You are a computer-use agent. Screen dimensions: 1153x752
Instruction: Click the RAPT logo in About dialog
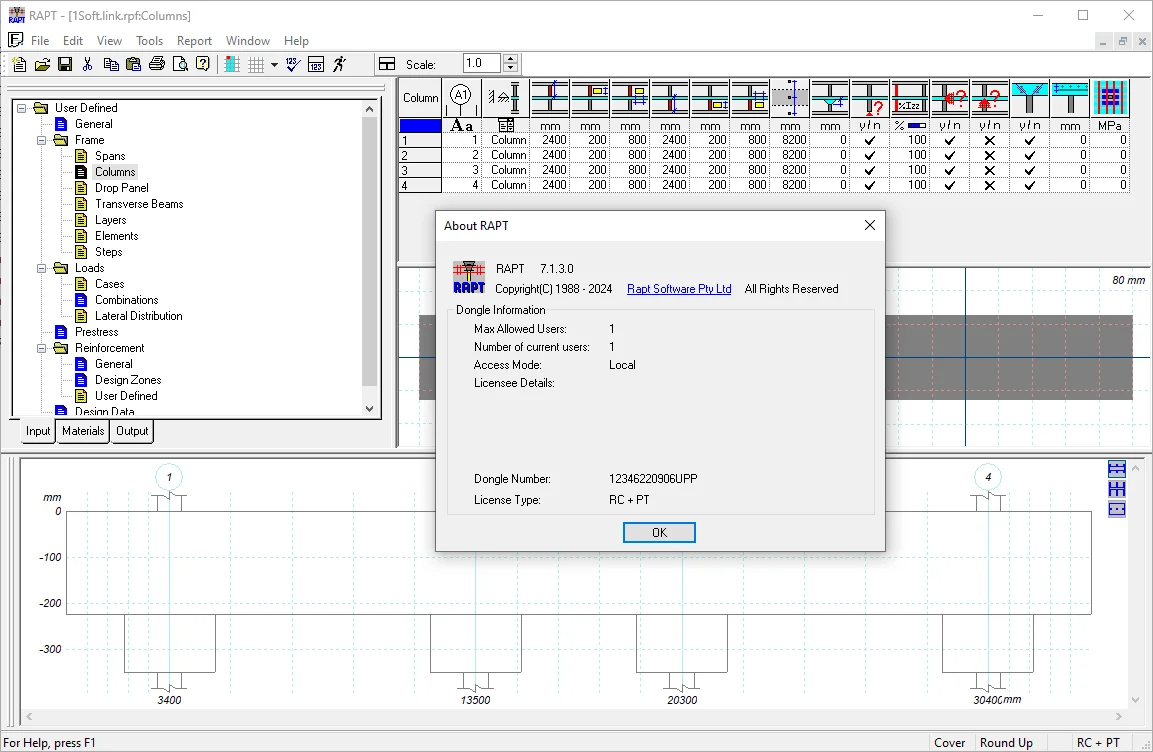tap(468, 277)
